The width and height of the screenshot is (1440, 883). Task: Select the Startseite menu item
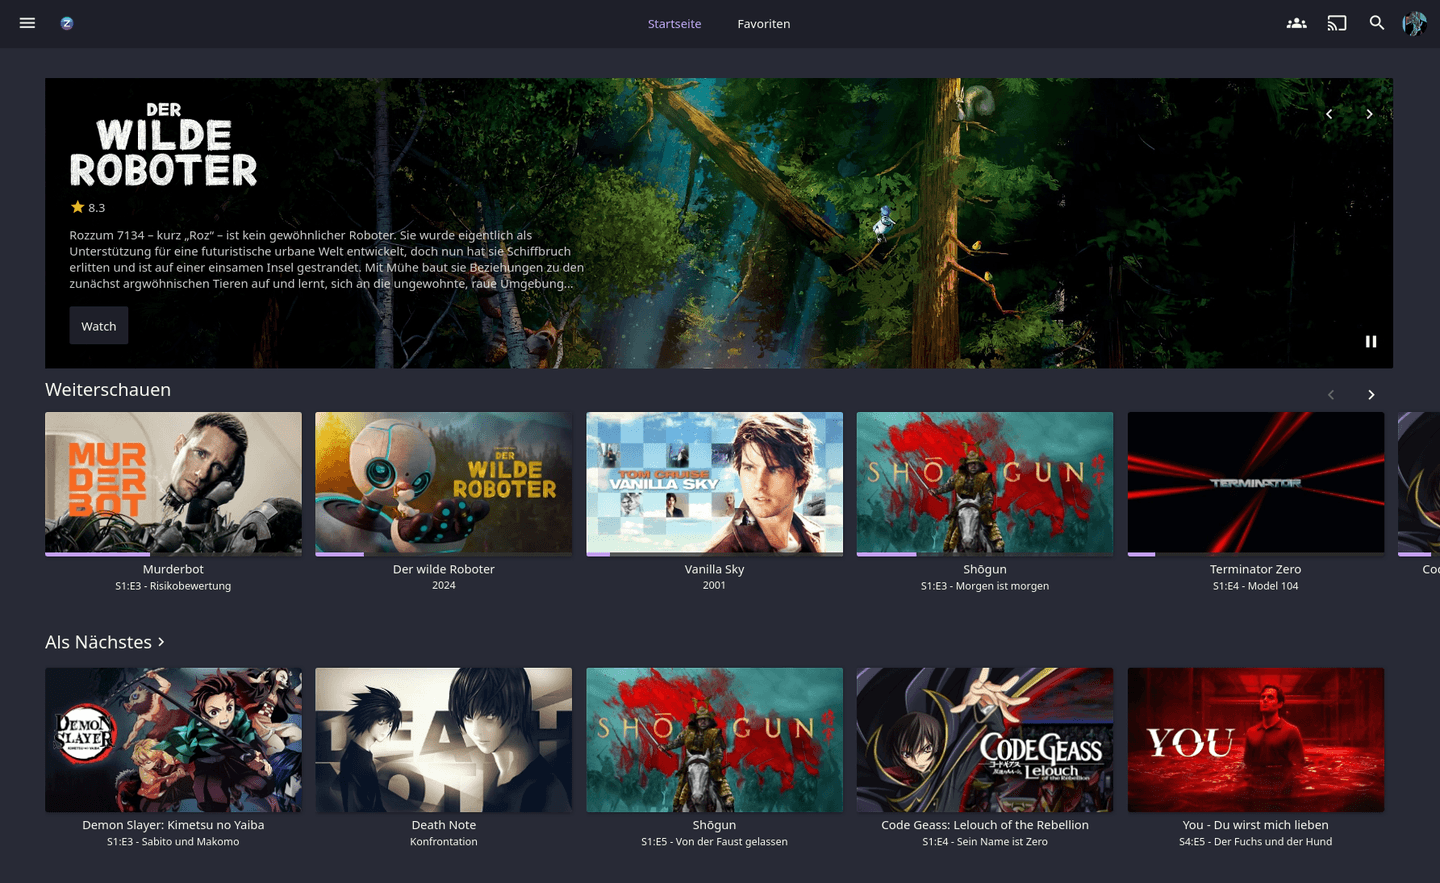tap(674, 23)
